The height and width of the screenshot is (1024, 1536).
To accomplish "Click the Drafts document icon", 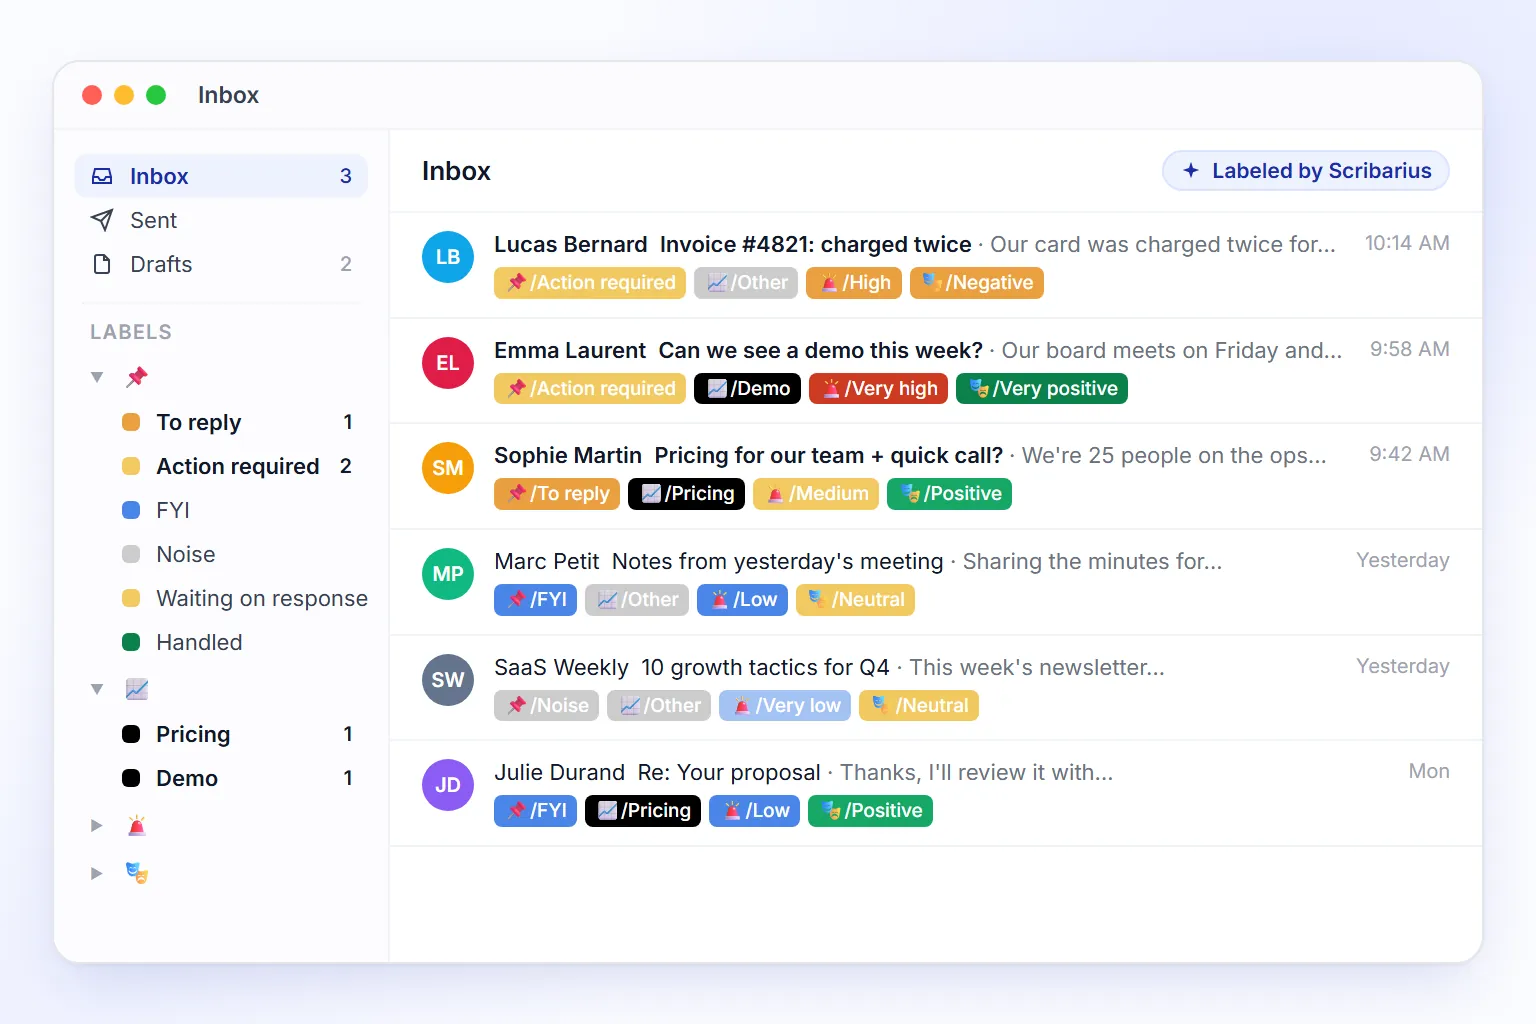I will point(102,264).
